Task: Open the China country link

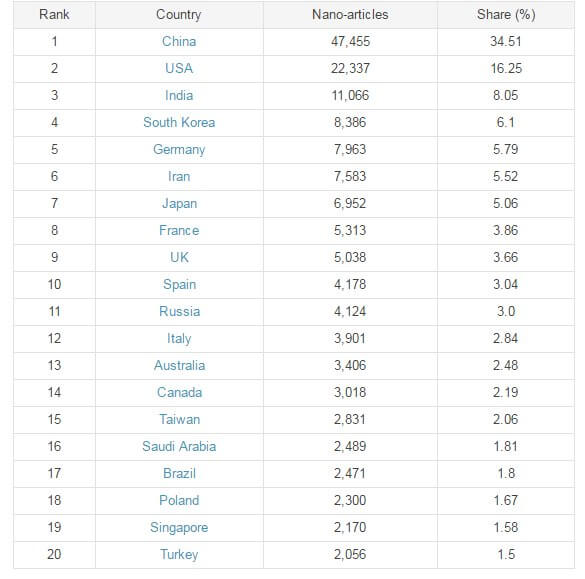Action: 179,41
